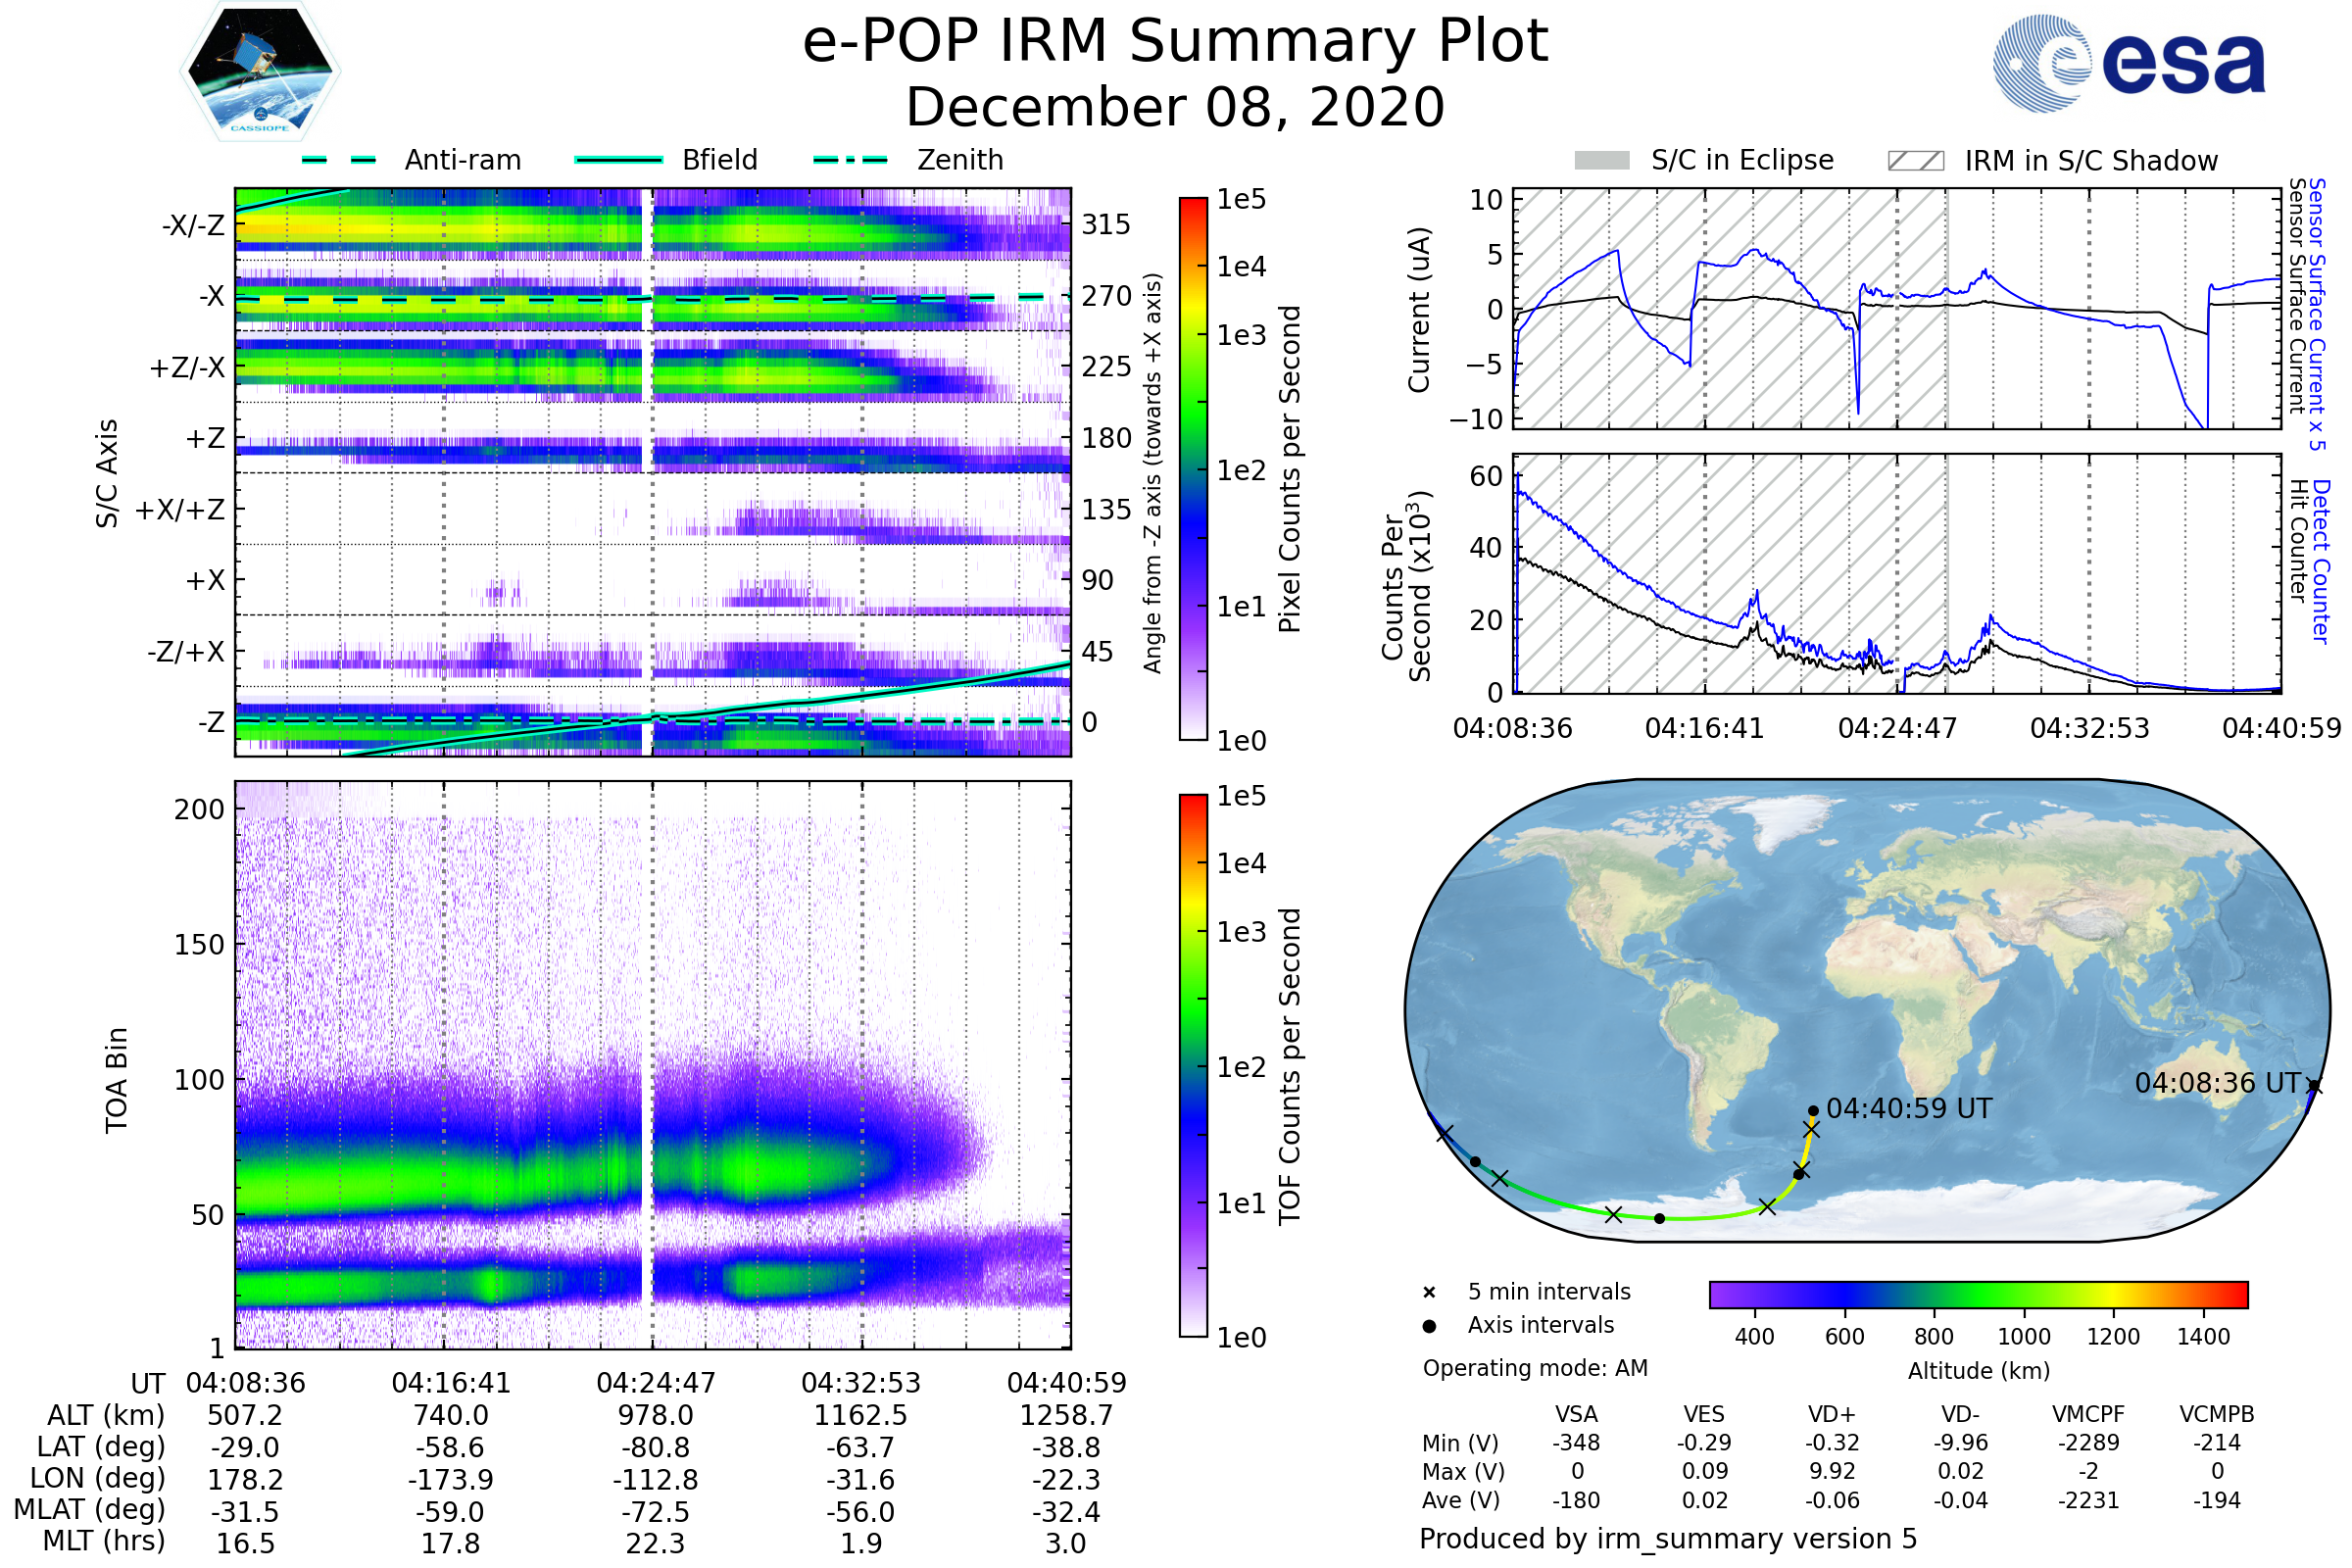Click the Axis intervals dot marker
2352x1568 pixels.
pos(1429,1326)
